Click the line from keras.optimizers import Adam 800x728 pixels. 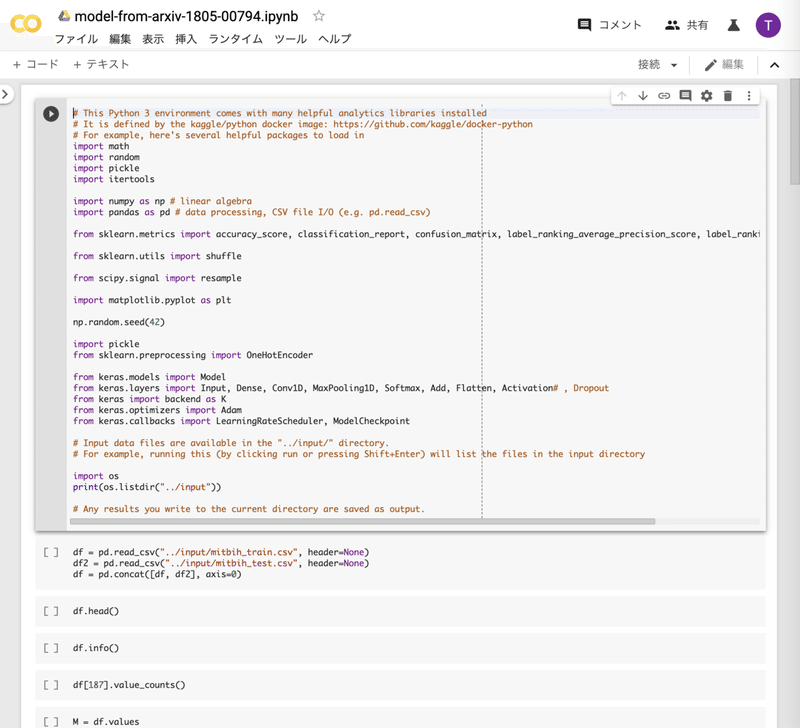click(157, 410)
